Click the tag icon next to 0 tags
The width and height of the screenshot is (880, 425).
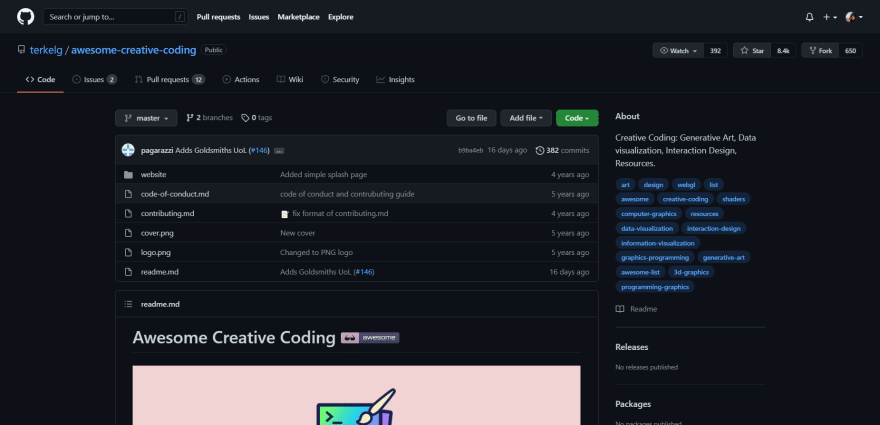(245, 118)
